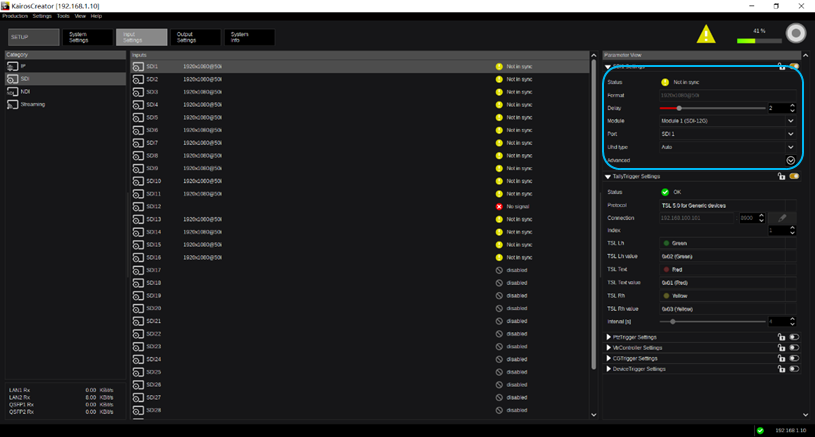Screen dimensions: 815x437
Task: Click the yellow Status icon in SDI Settings
Action: coord(665,82)
